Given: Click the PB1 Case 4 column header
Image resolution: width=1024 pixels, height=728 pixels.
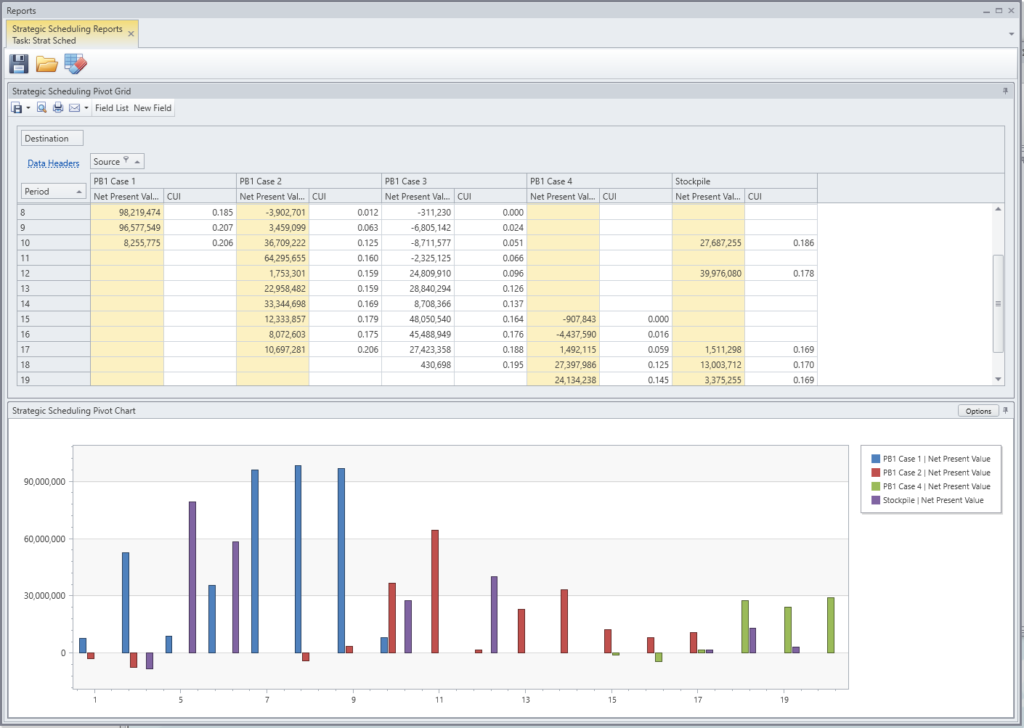Looking at the screenshot, I should click(x=600, y=181).
